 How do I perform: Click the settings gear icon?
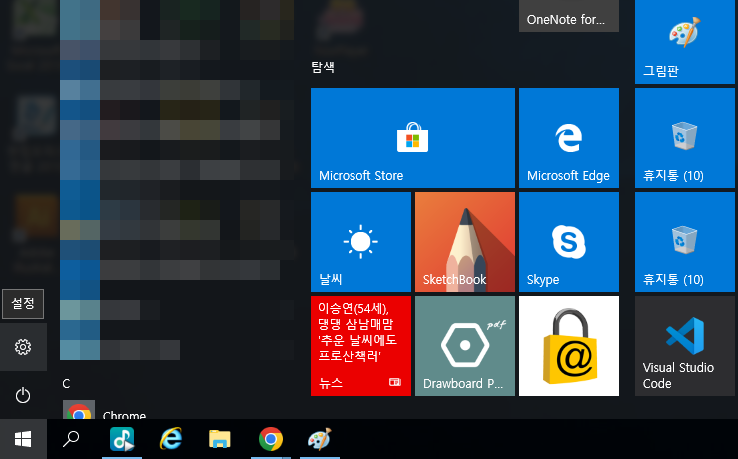(23, 347)
